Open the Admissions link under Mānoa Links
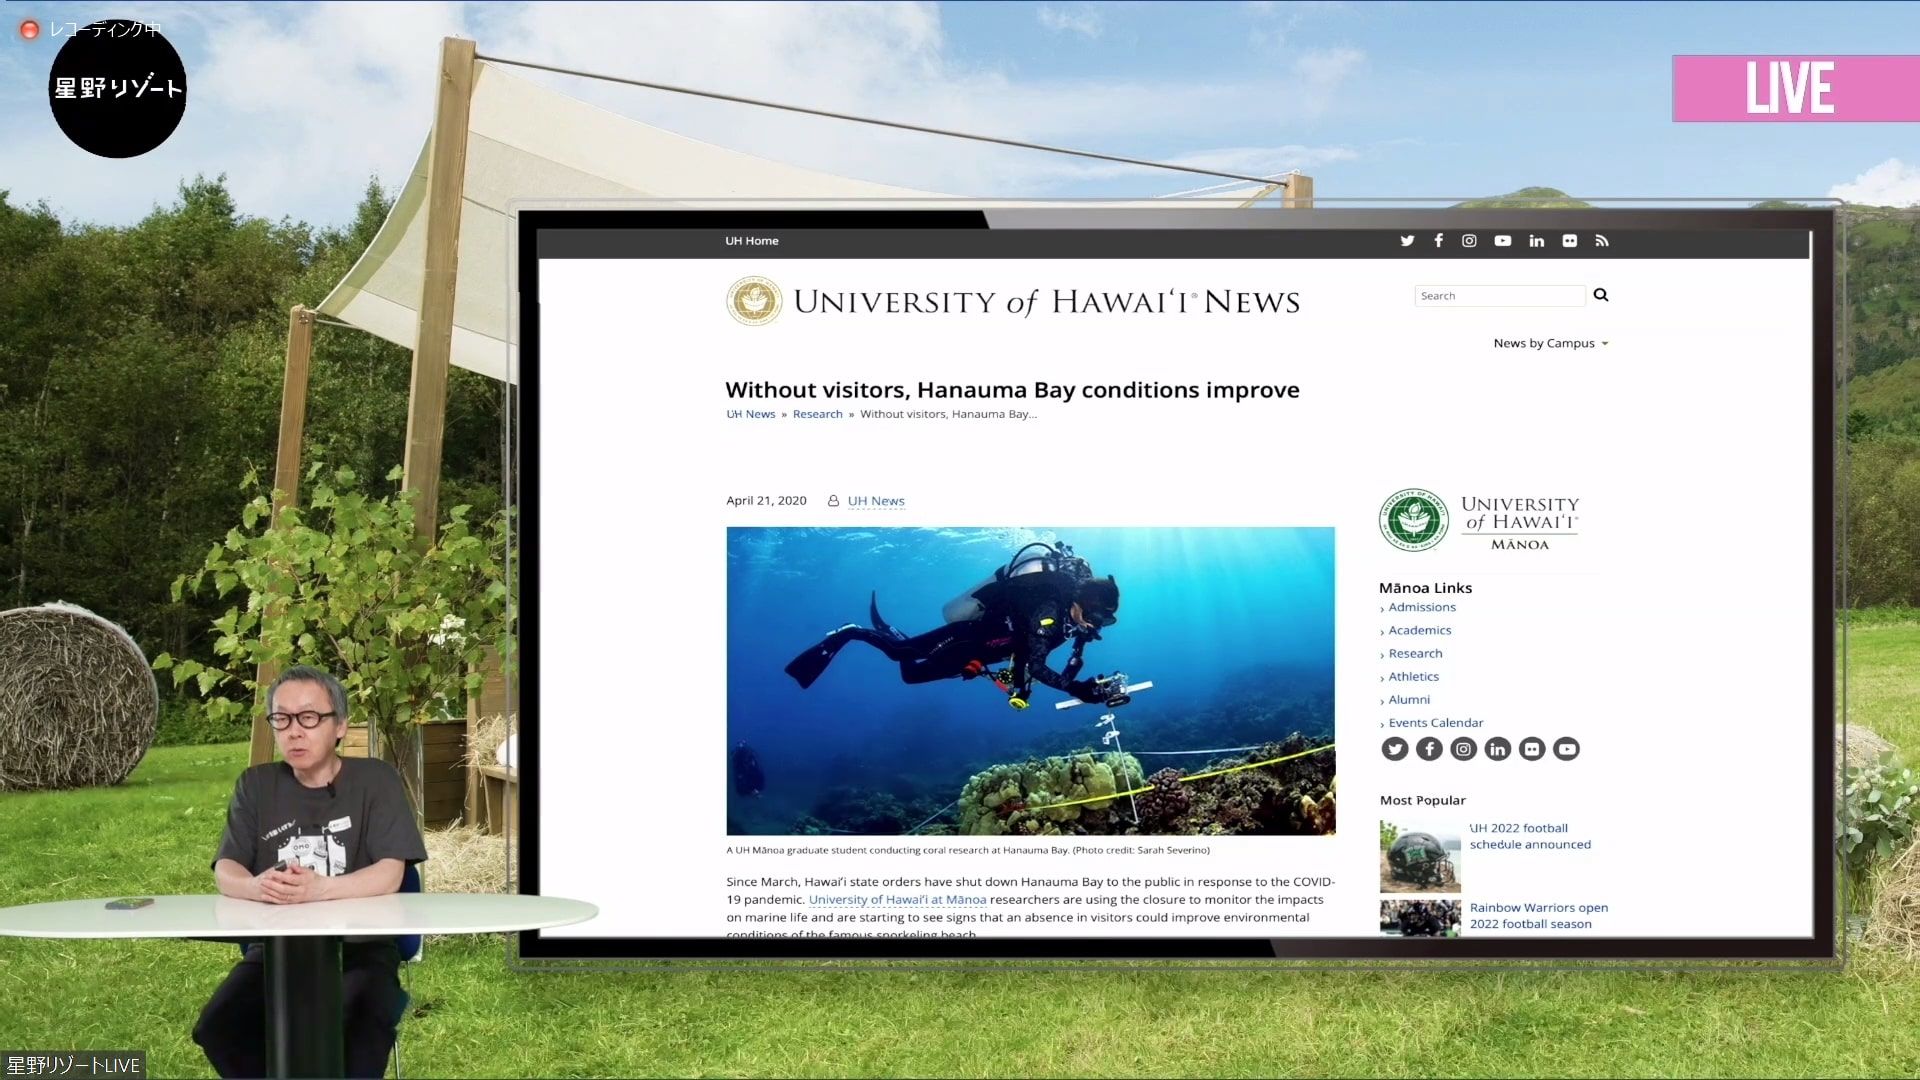 1421,607
